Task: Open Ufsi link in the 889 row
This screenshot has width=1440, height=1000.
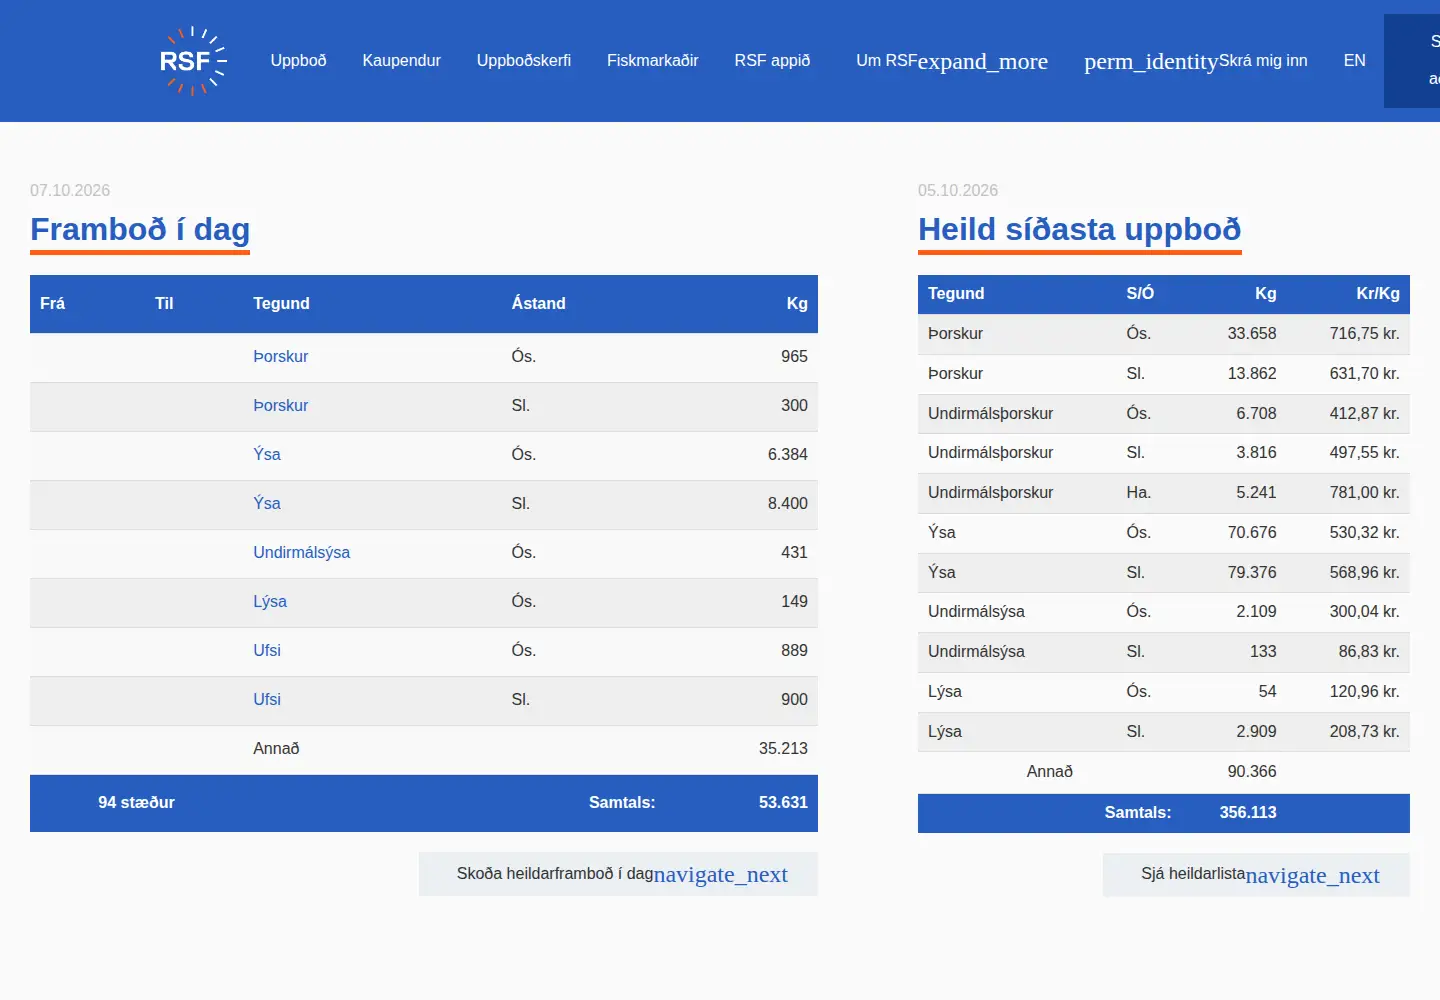Action: point(267,651)
